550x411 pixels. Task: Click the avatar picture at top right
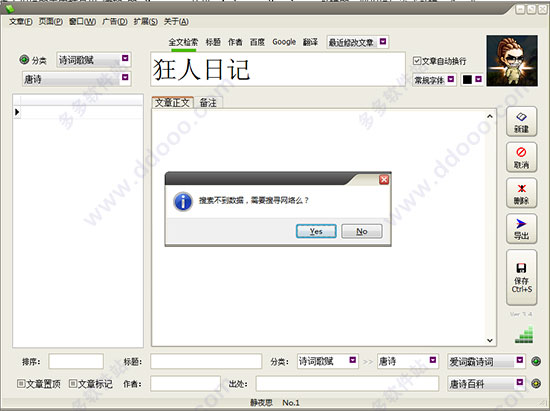[x=512, y=61]
